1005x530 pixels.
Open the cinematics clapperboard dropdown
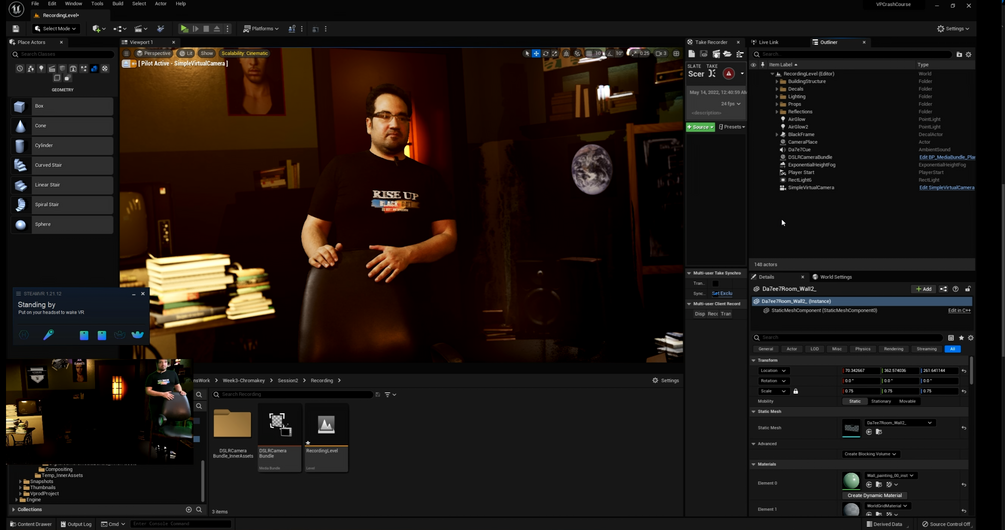click(140, 29)
